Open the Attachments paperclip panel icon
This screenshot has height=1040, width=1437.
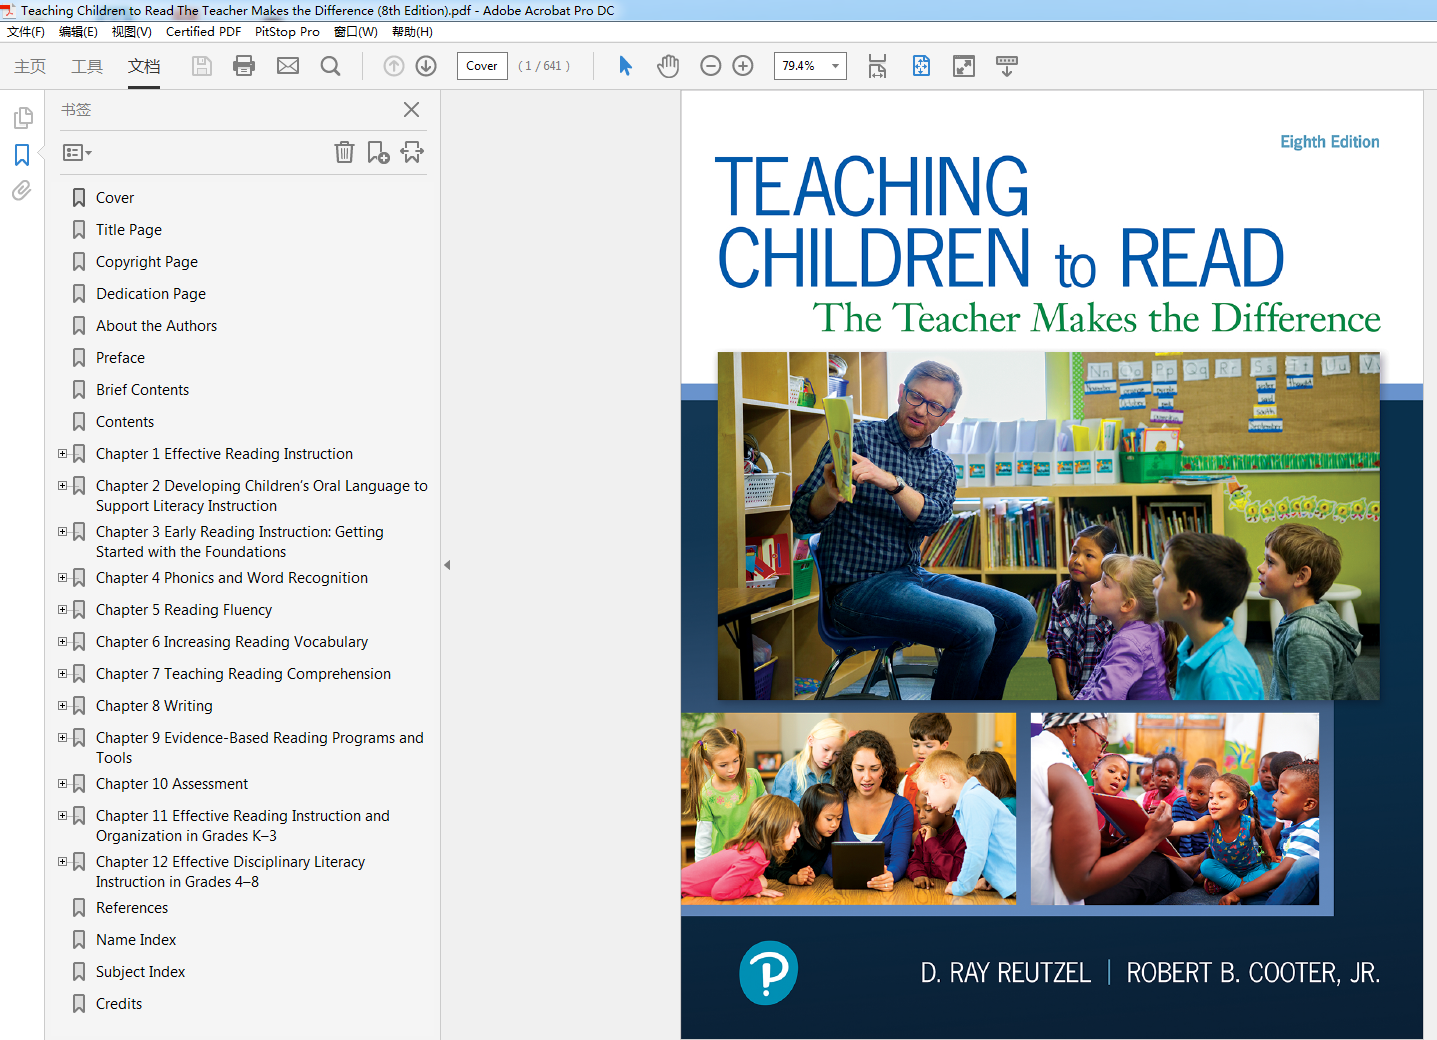click(x=22, y=190)
